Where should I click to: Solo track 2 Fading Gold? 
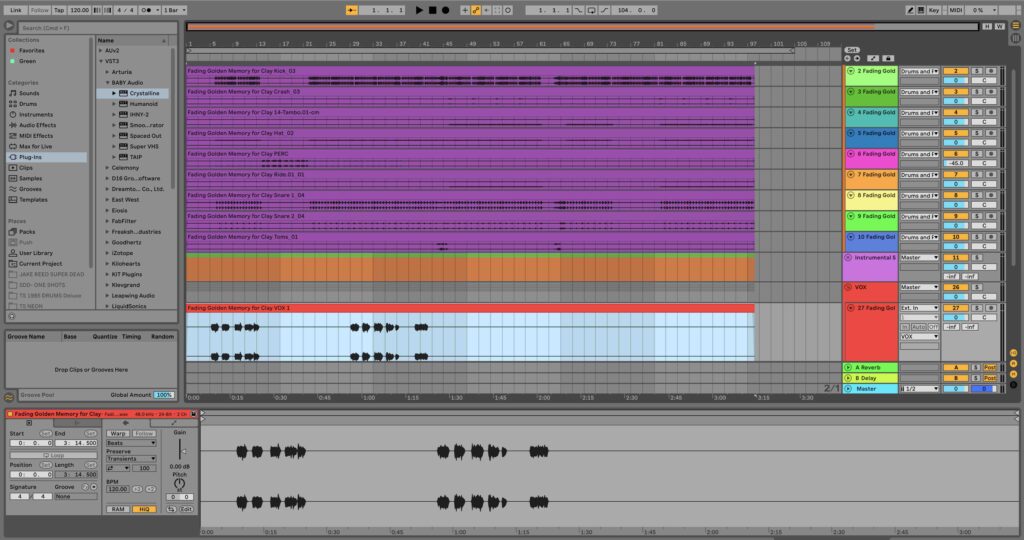[977, 71]
